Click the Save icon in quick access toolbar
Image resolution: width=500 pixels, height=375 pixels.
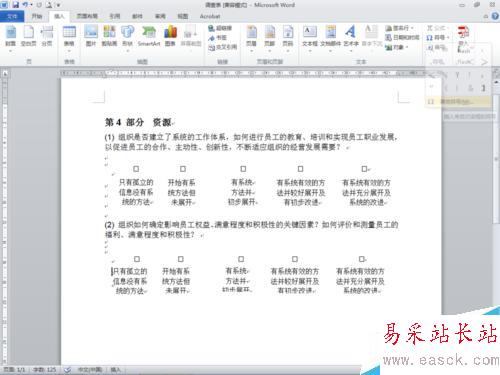[x=15, y=5]
